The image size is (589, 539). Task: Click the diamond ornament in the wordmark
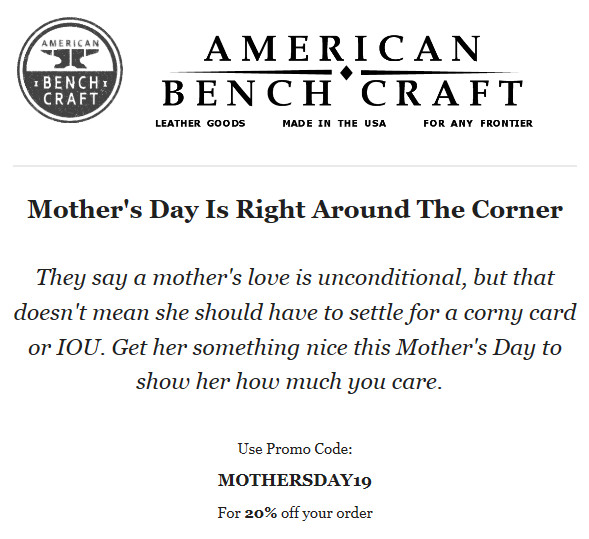pos(346,72)
